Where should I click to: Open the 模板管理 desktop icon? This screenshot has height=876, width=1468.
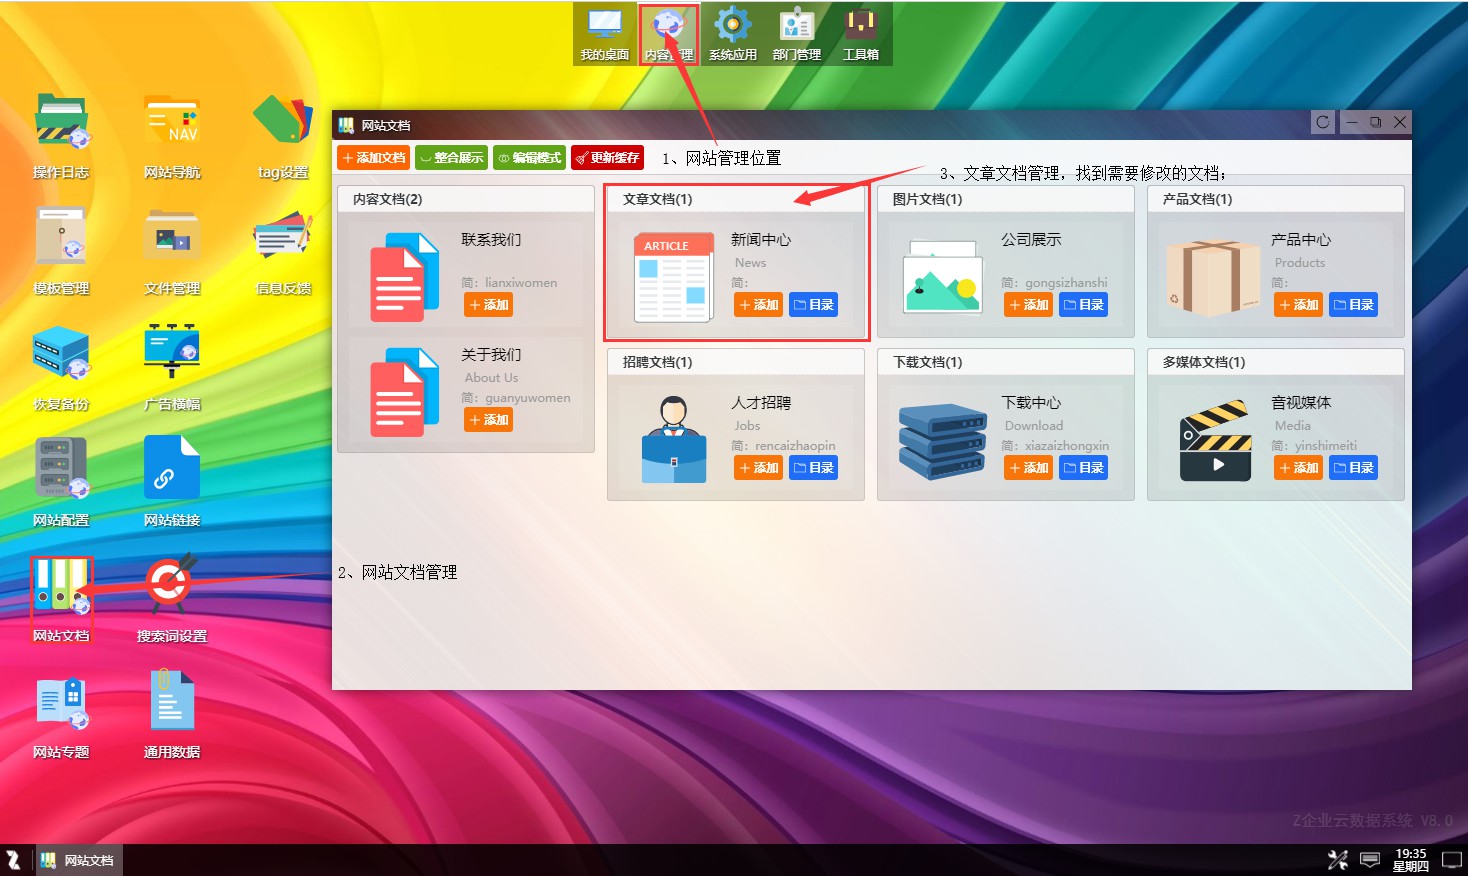click(x=61, y=252)
